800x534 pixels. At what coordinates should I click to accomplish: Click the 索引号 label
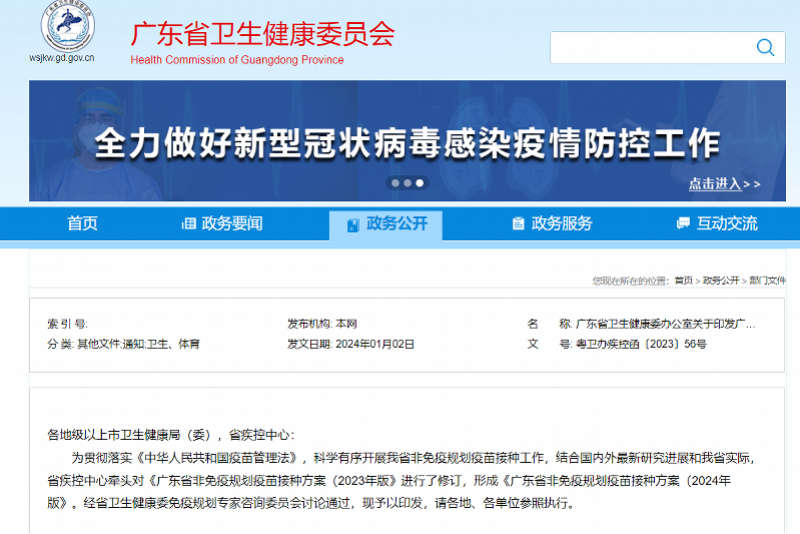click(67, 324)
